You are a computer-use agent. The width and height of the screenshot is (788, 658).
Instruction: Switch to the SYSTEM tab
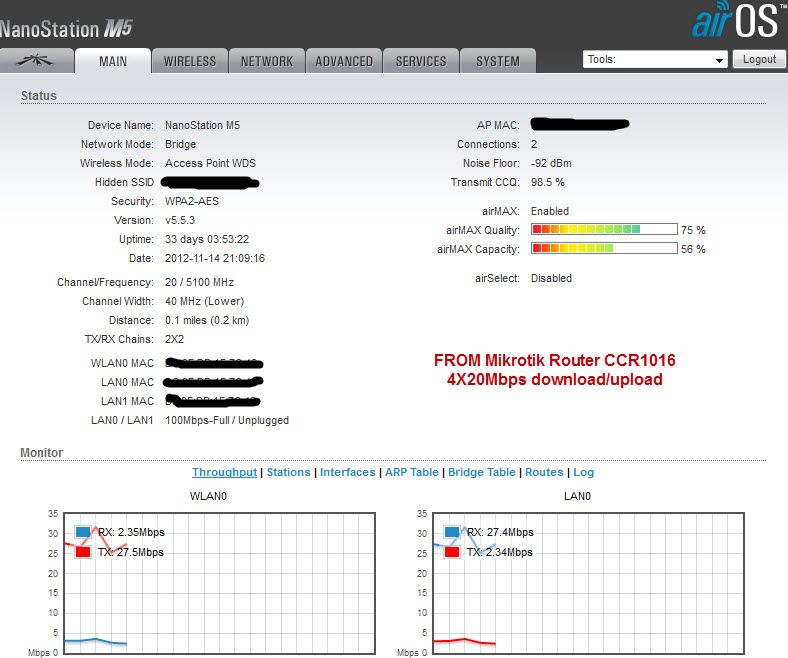click(x=498, y=61)
